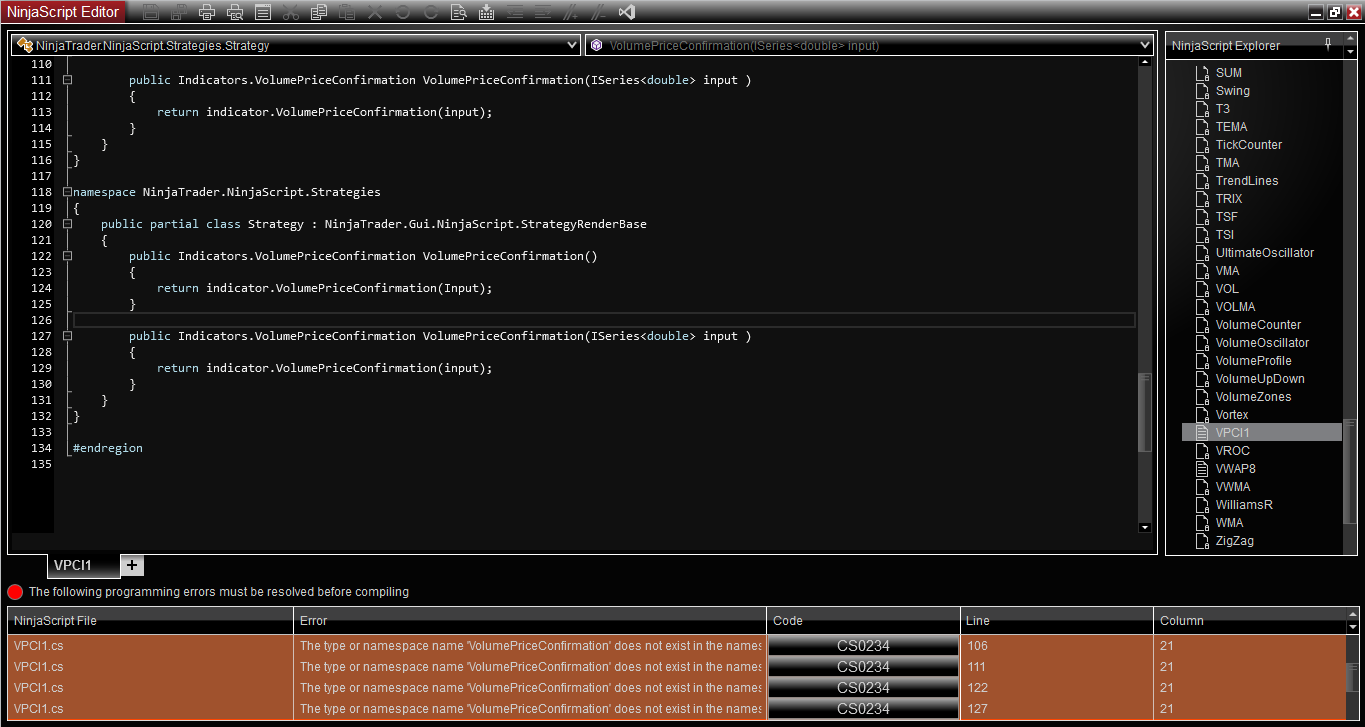Switch to the VPCI1 editor tab
Screen dimensions: 1365x727
click(x=84, y=565)
